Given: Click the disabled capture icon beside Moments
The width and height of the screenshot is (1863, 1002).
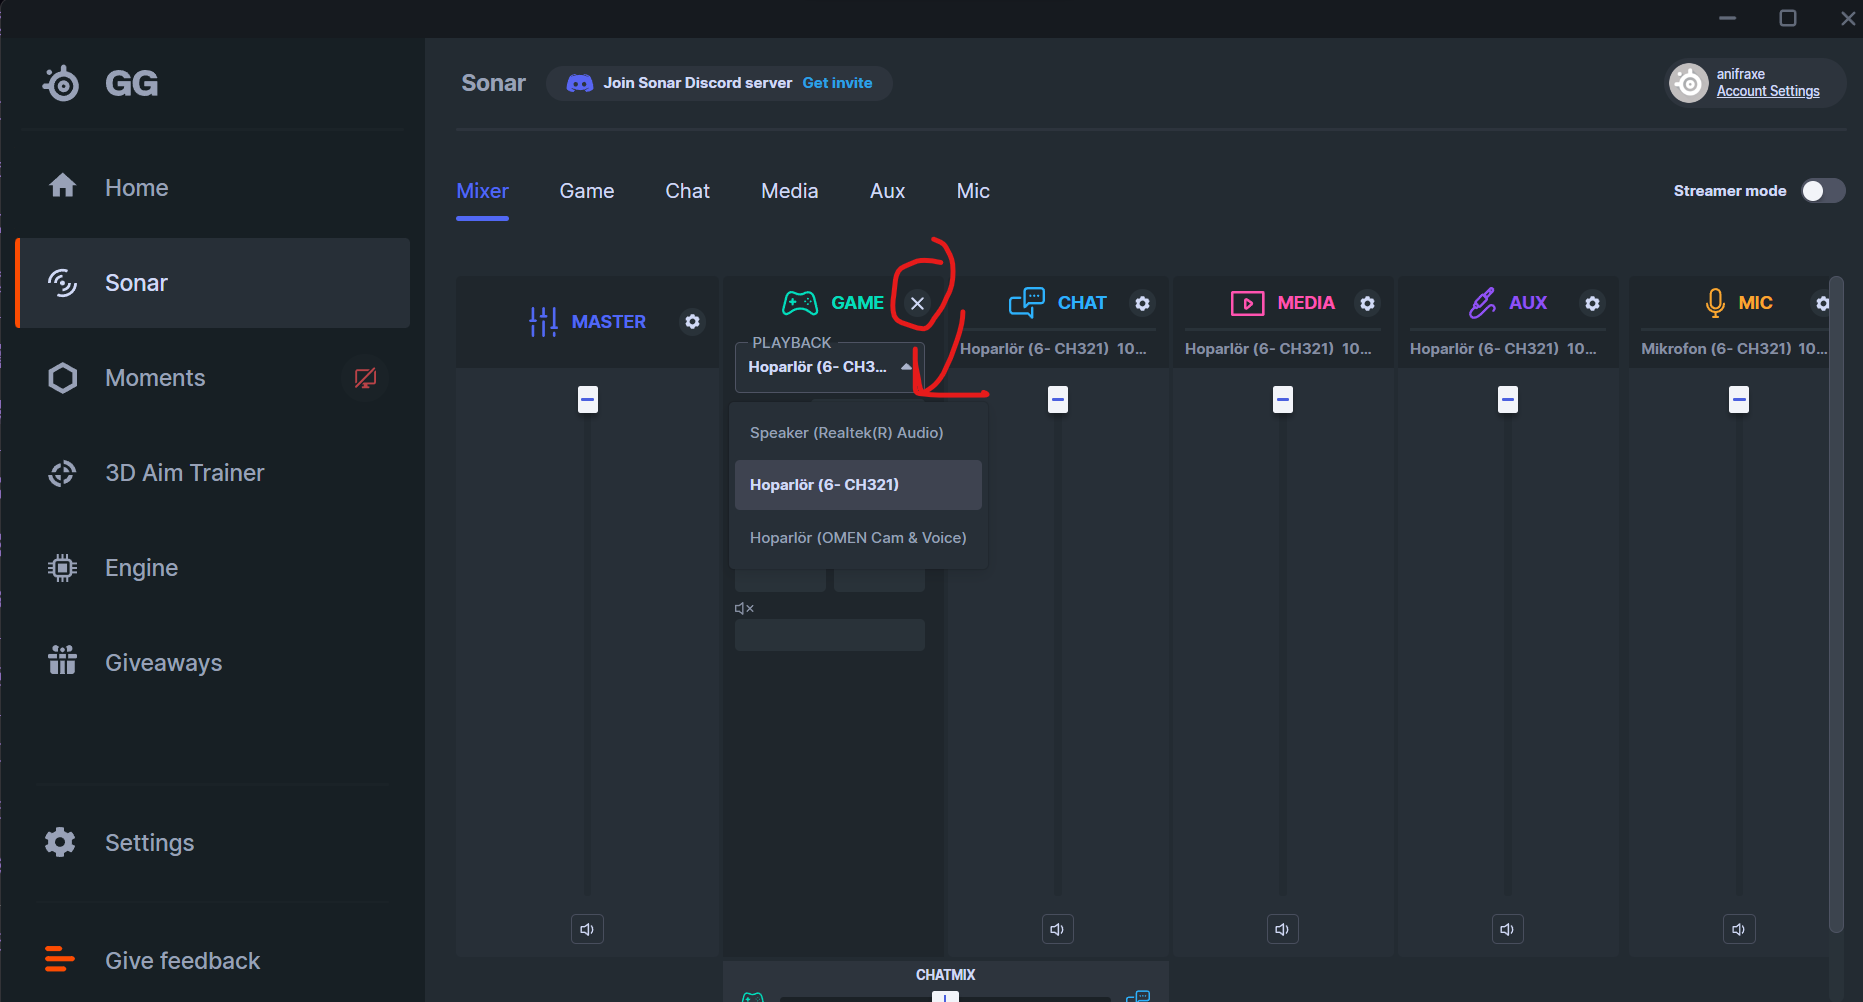Looking at the screenshot, I should tap(365, 378).
